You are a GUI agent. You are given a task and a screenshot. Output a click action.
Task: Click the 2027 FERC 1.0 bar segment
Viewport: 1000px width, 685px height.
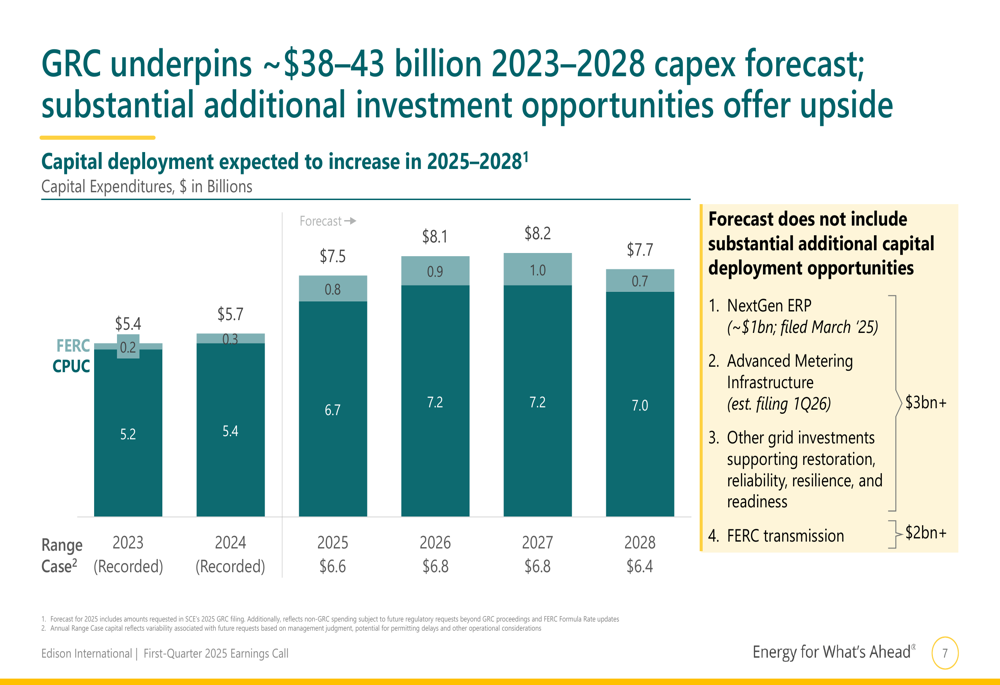[x=538, y=269]
